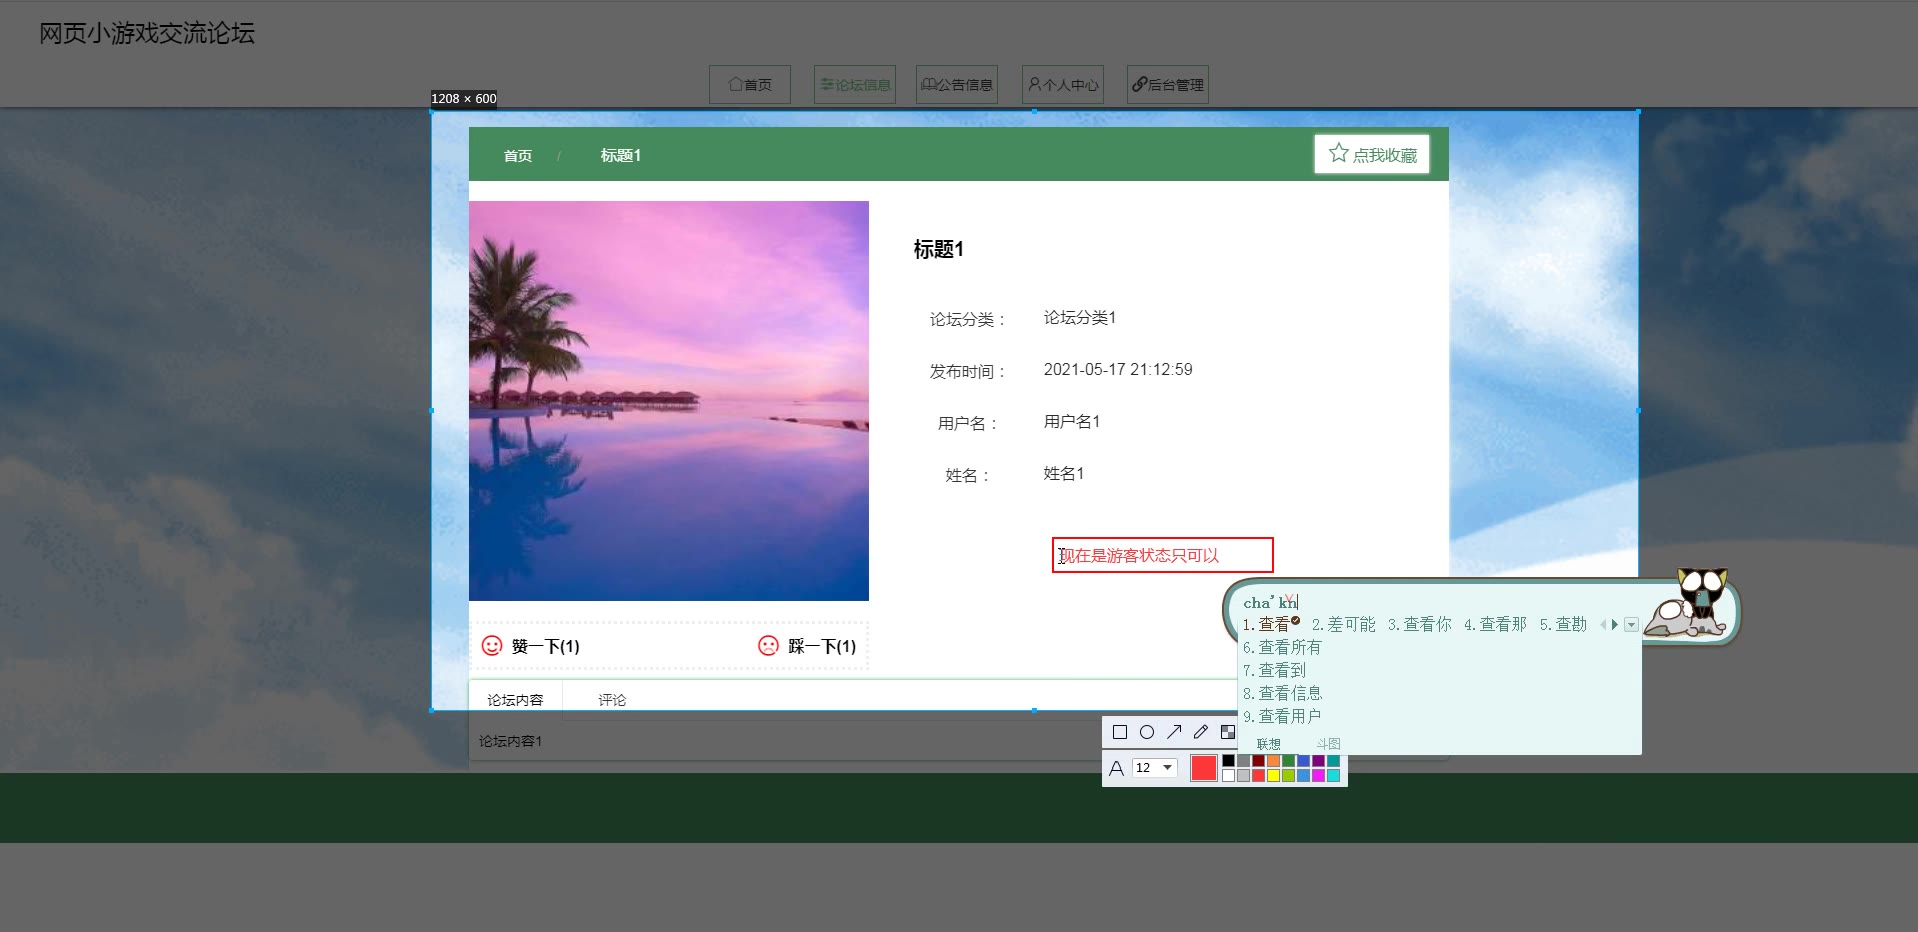Open the font size 12 dropdown
The width and height of the screenshot is (1918, 932).
1167,768
